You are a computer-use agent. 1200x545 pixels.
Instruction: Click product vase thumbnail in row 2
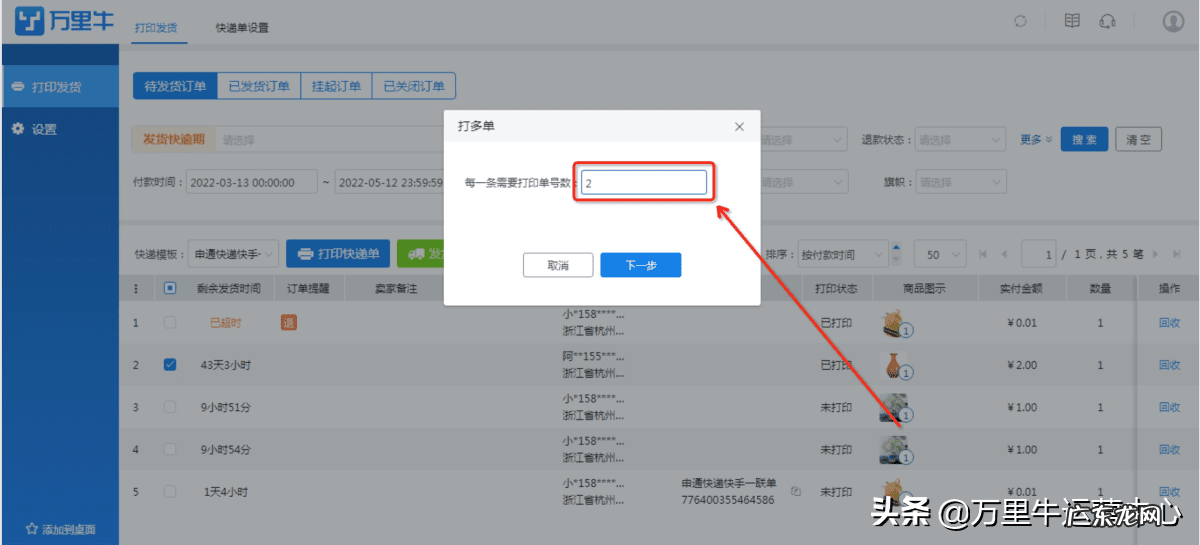coord(893,365)
